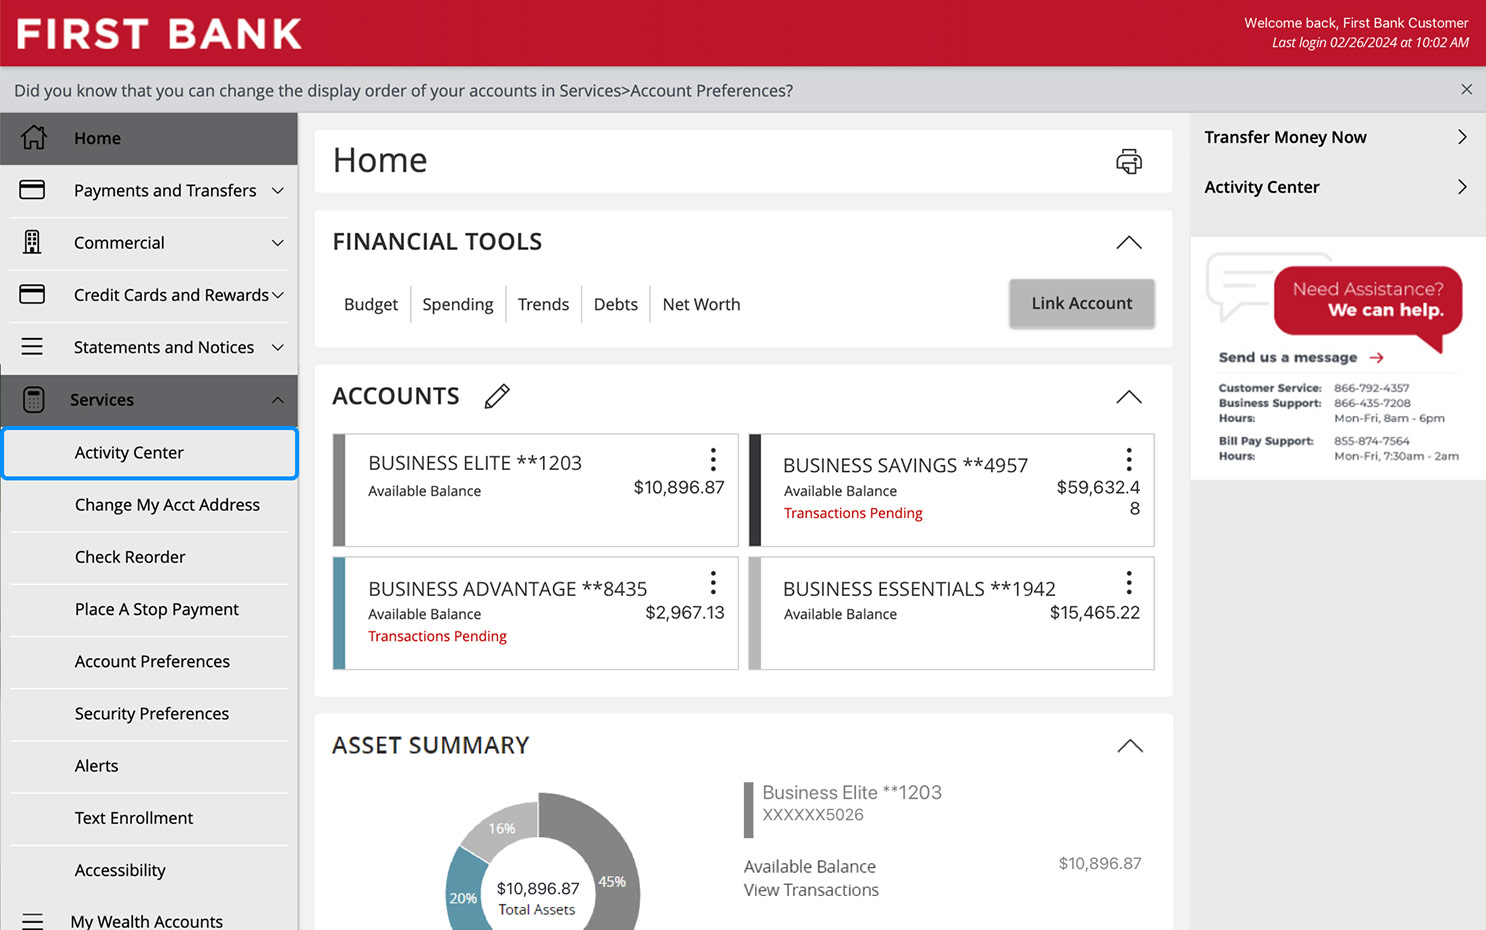This screenshot has height=930, width=1486.
Task: Select the Trends tab
Action: (543, 304)
